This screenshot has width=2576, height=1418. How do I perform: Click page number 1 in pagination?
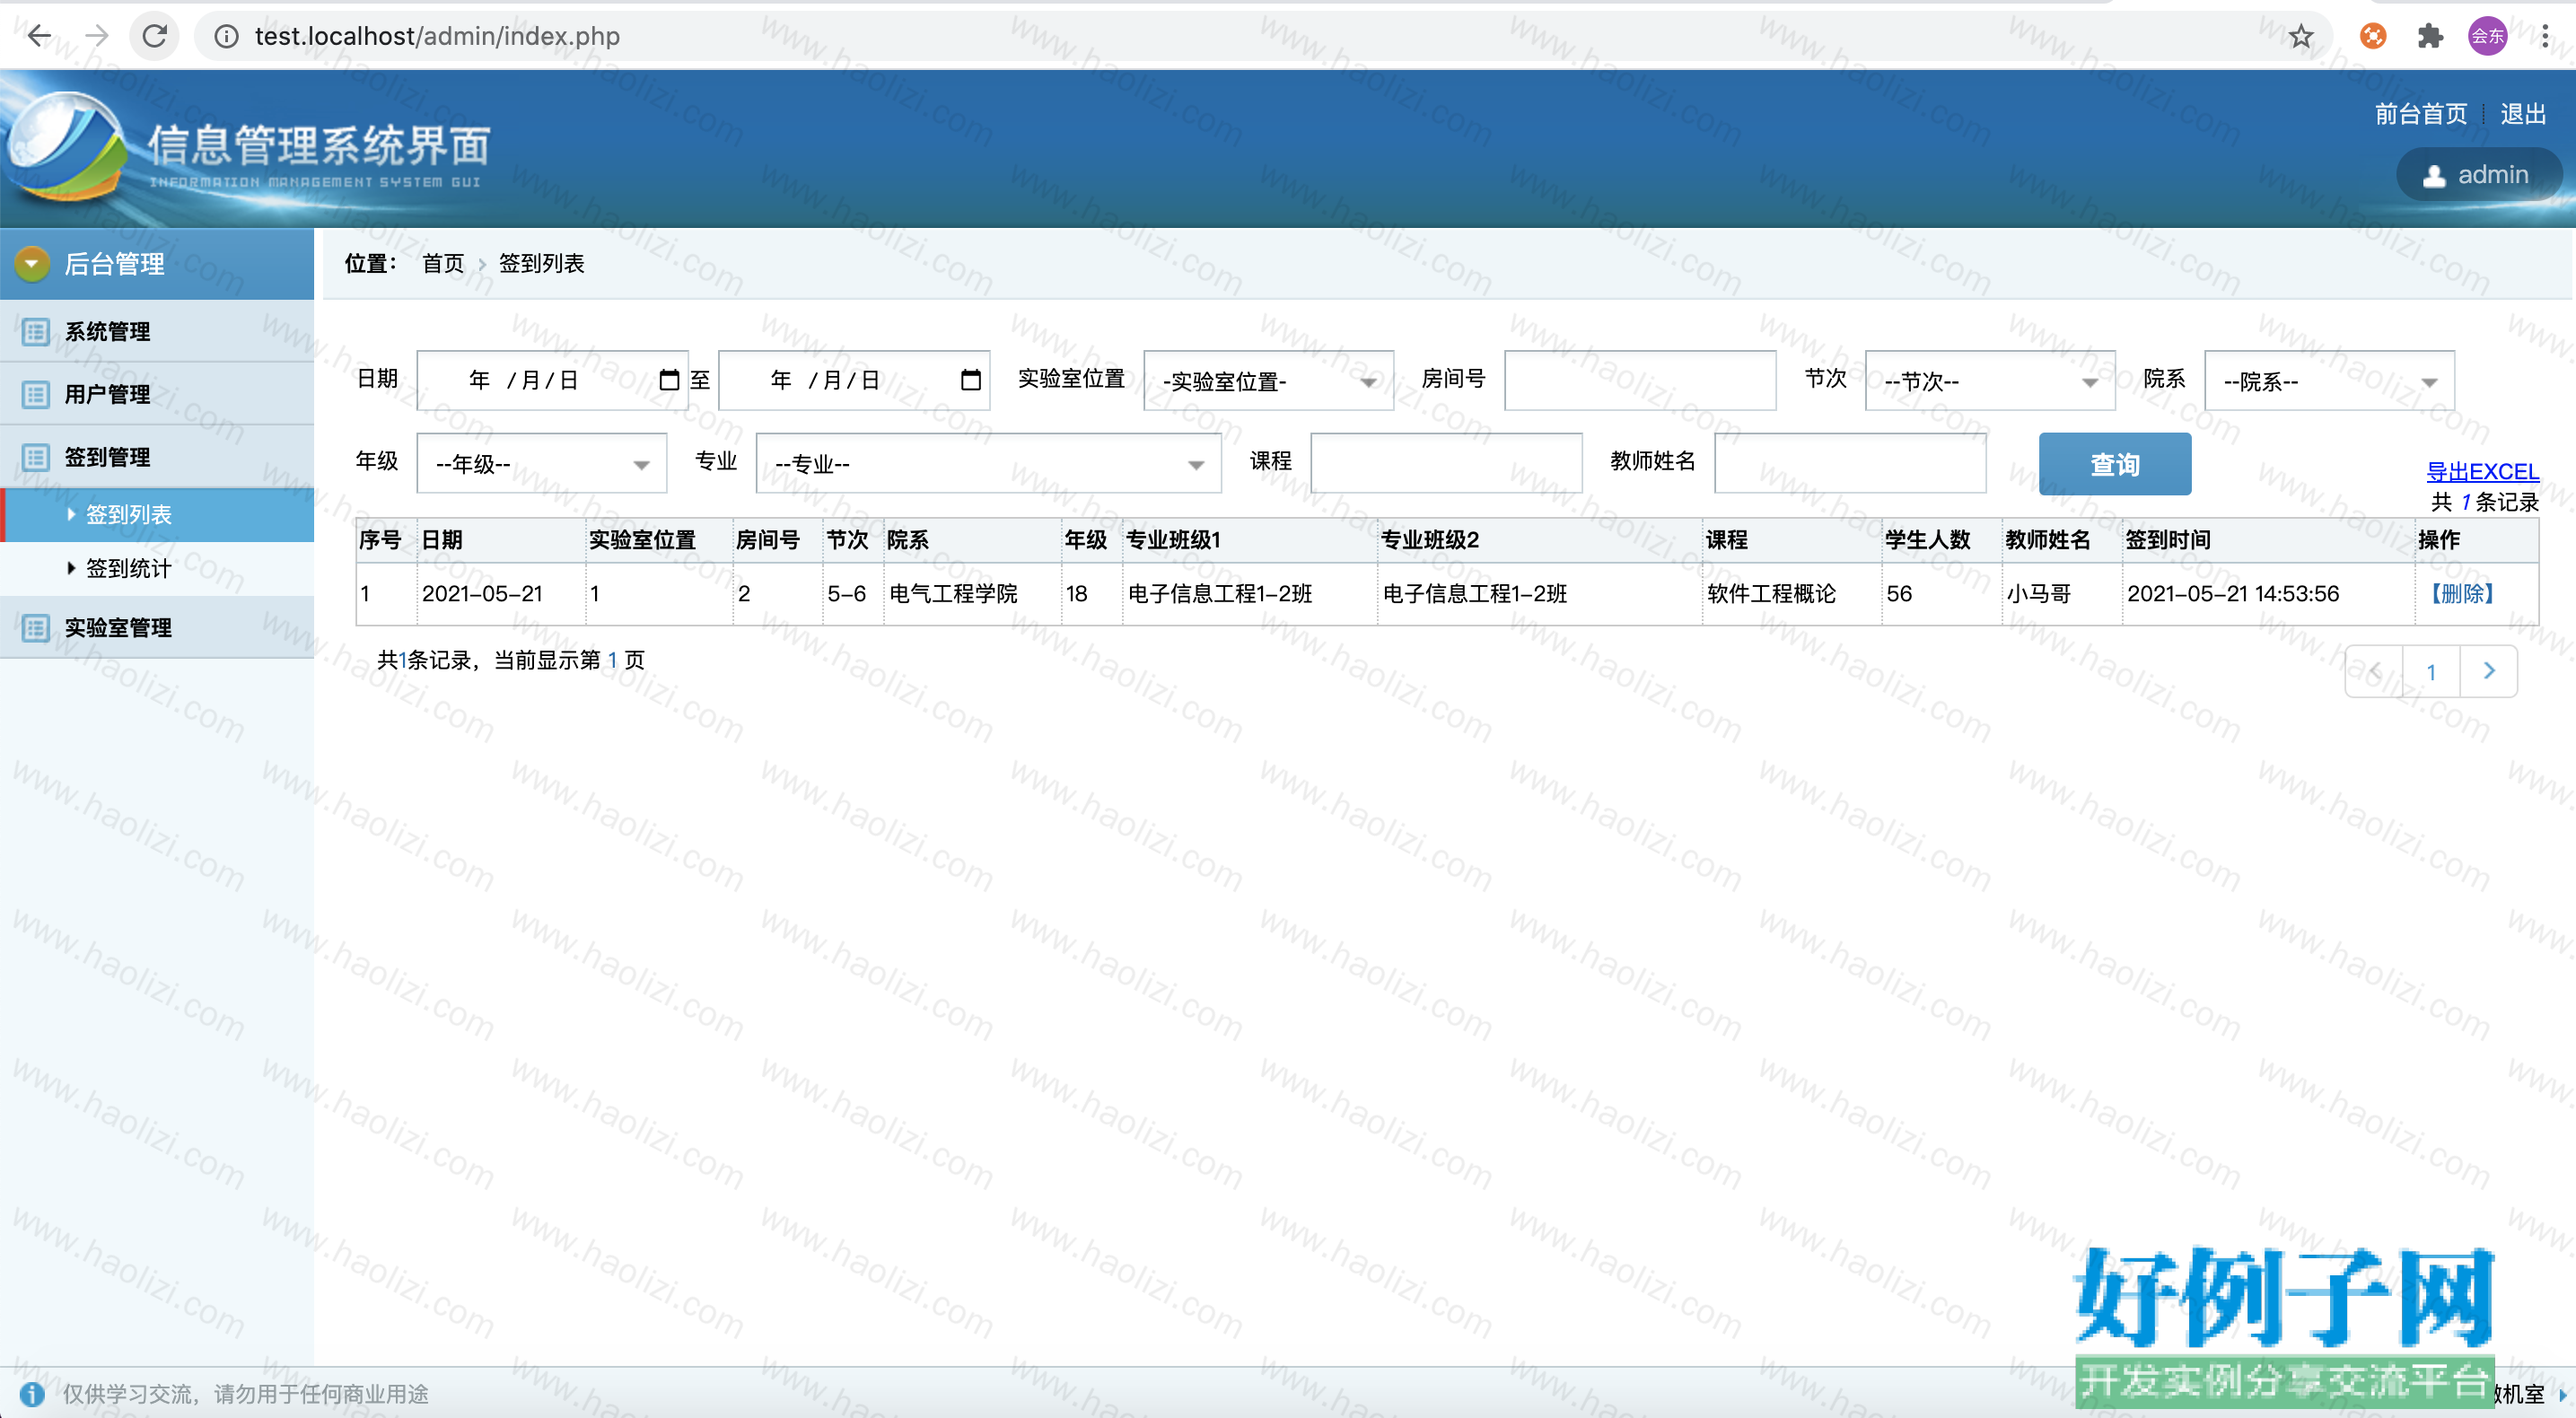tap(2431, 671)
